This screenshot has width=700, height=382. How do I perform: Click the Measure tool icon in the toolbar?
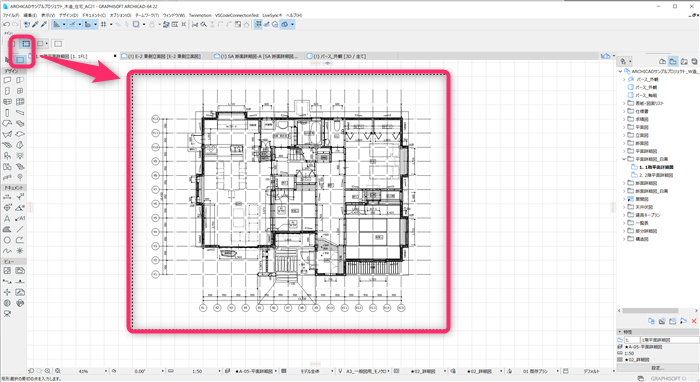(x=195, y=25)
